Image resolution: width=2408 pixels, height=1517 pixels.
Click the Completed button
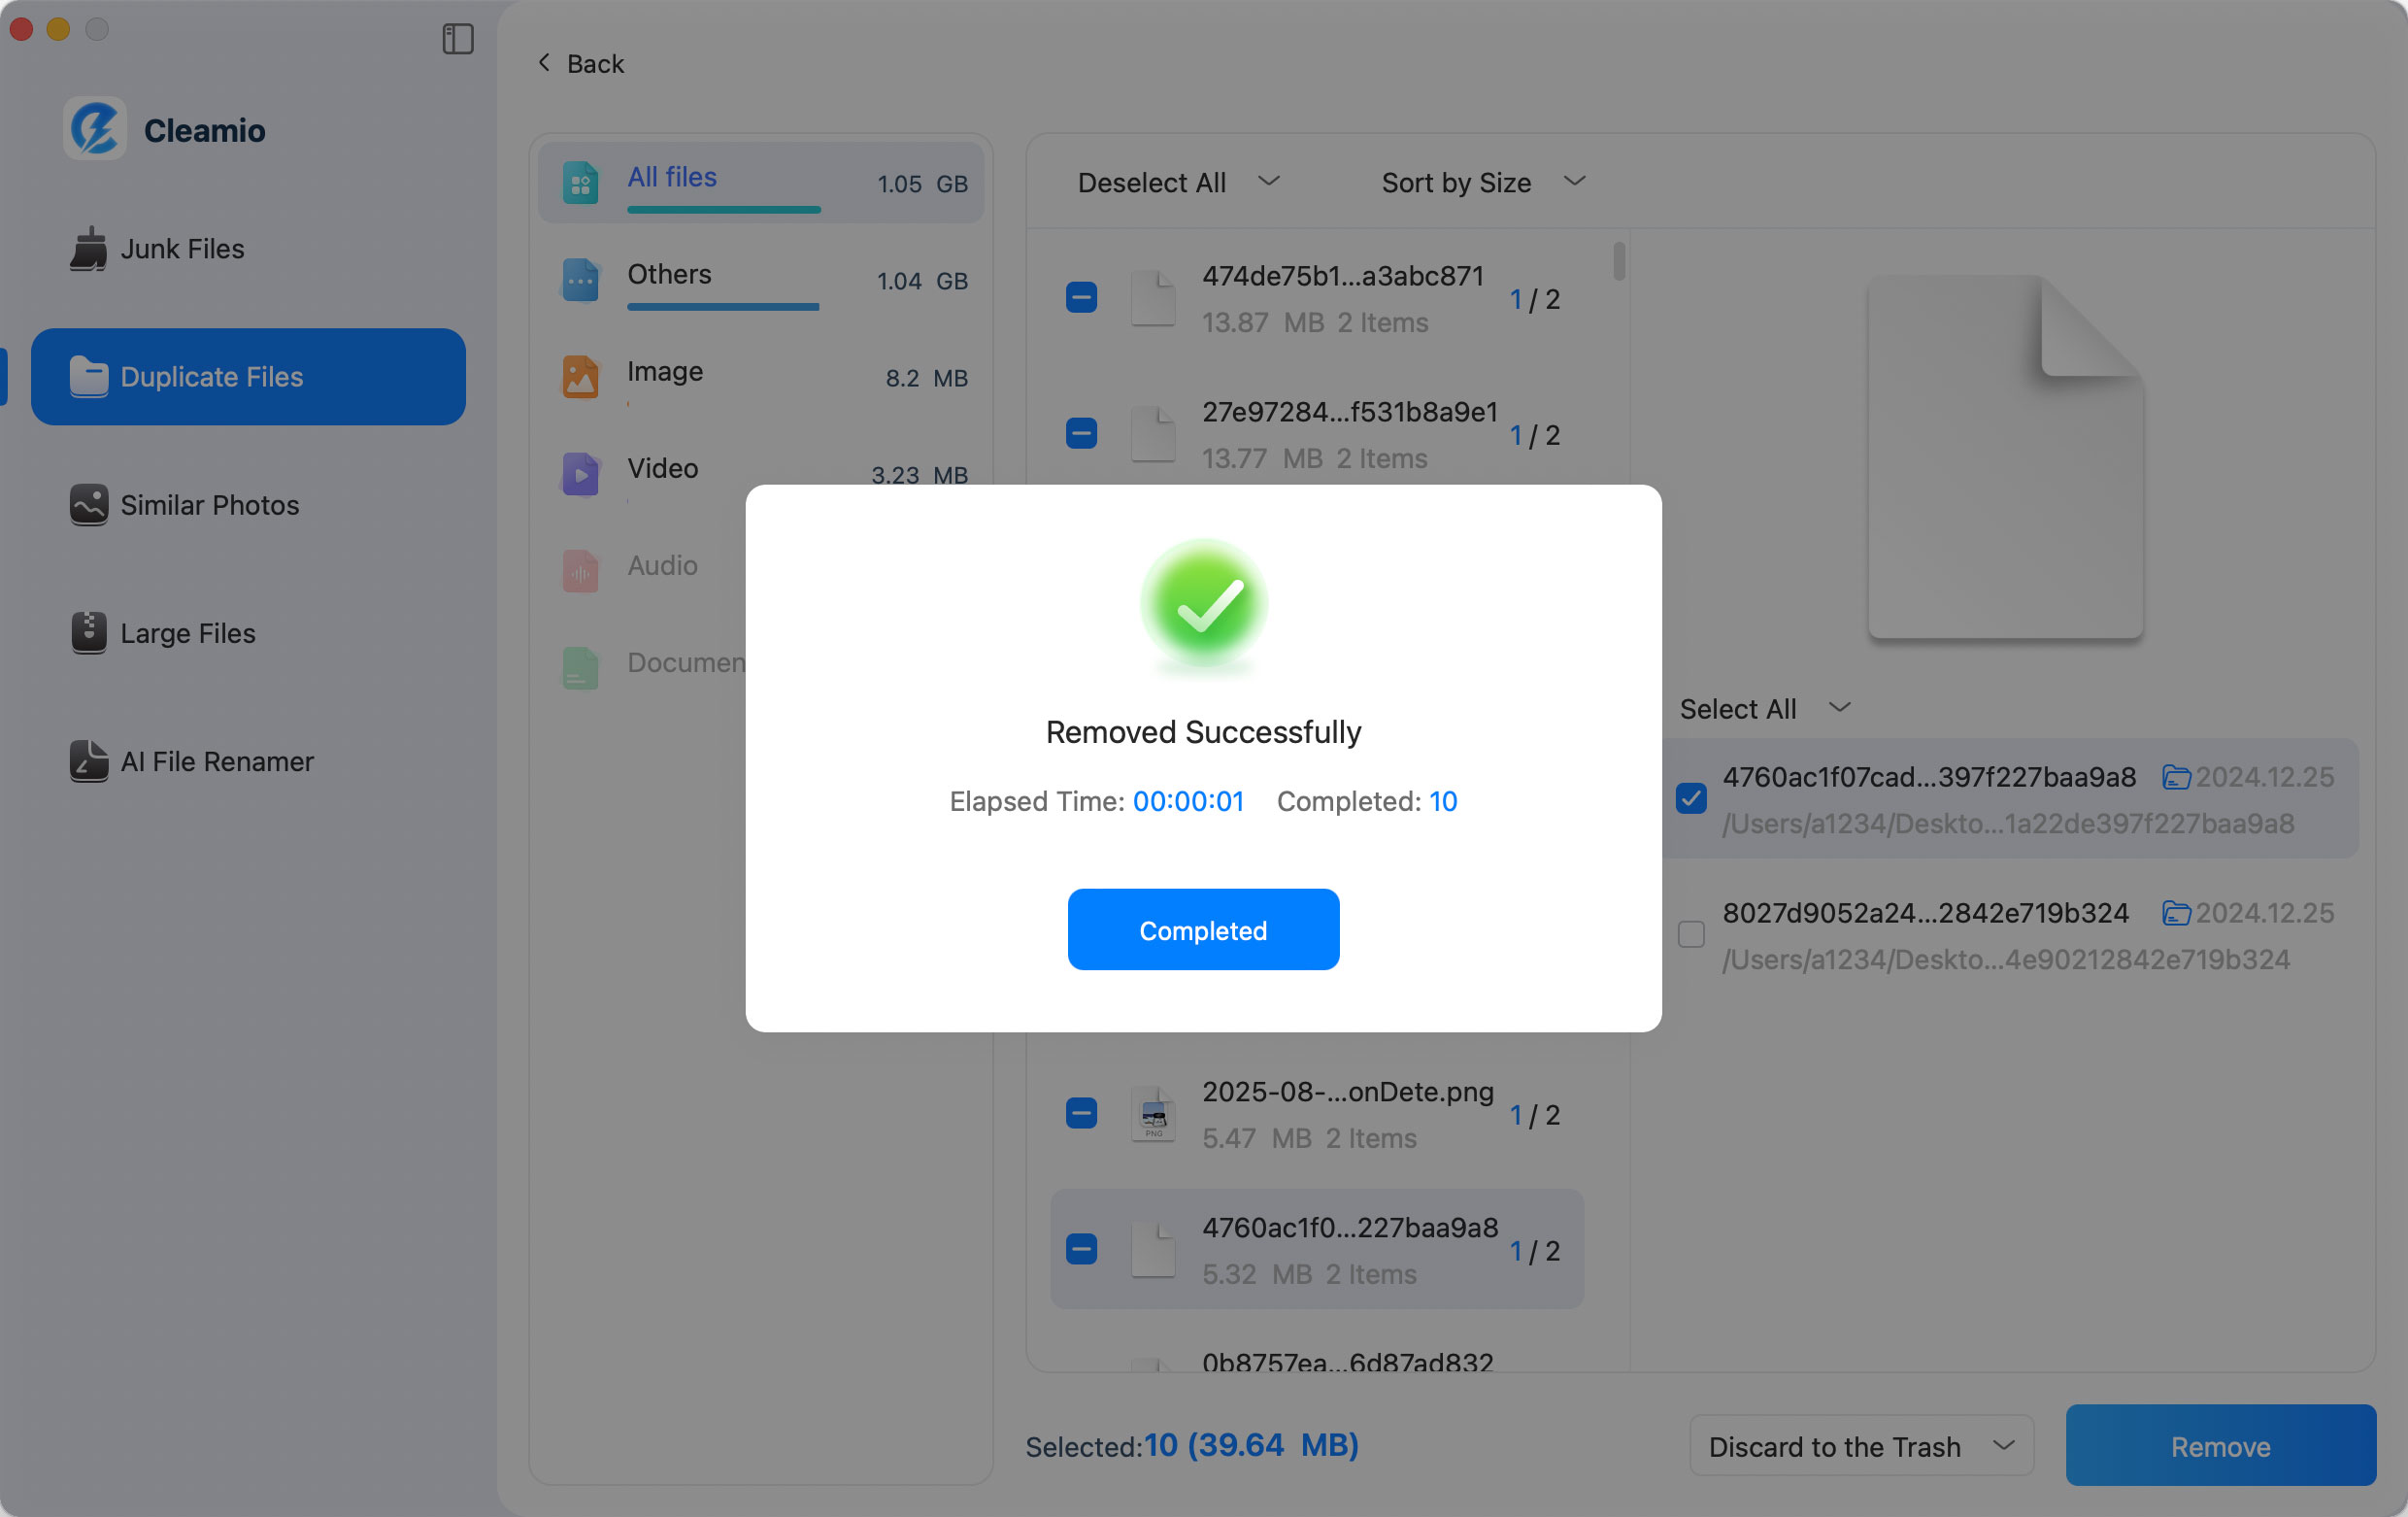click(1203, 930)
